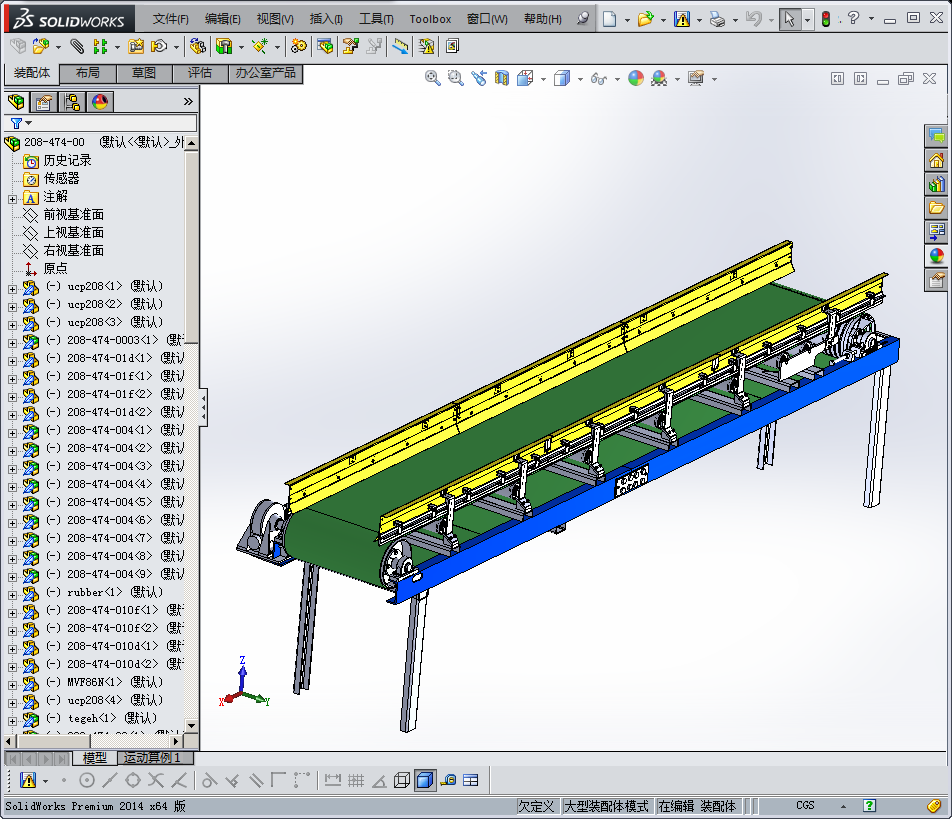Open the Appearances color sphere in task pane
952x819 pixels.
point(937,255)
